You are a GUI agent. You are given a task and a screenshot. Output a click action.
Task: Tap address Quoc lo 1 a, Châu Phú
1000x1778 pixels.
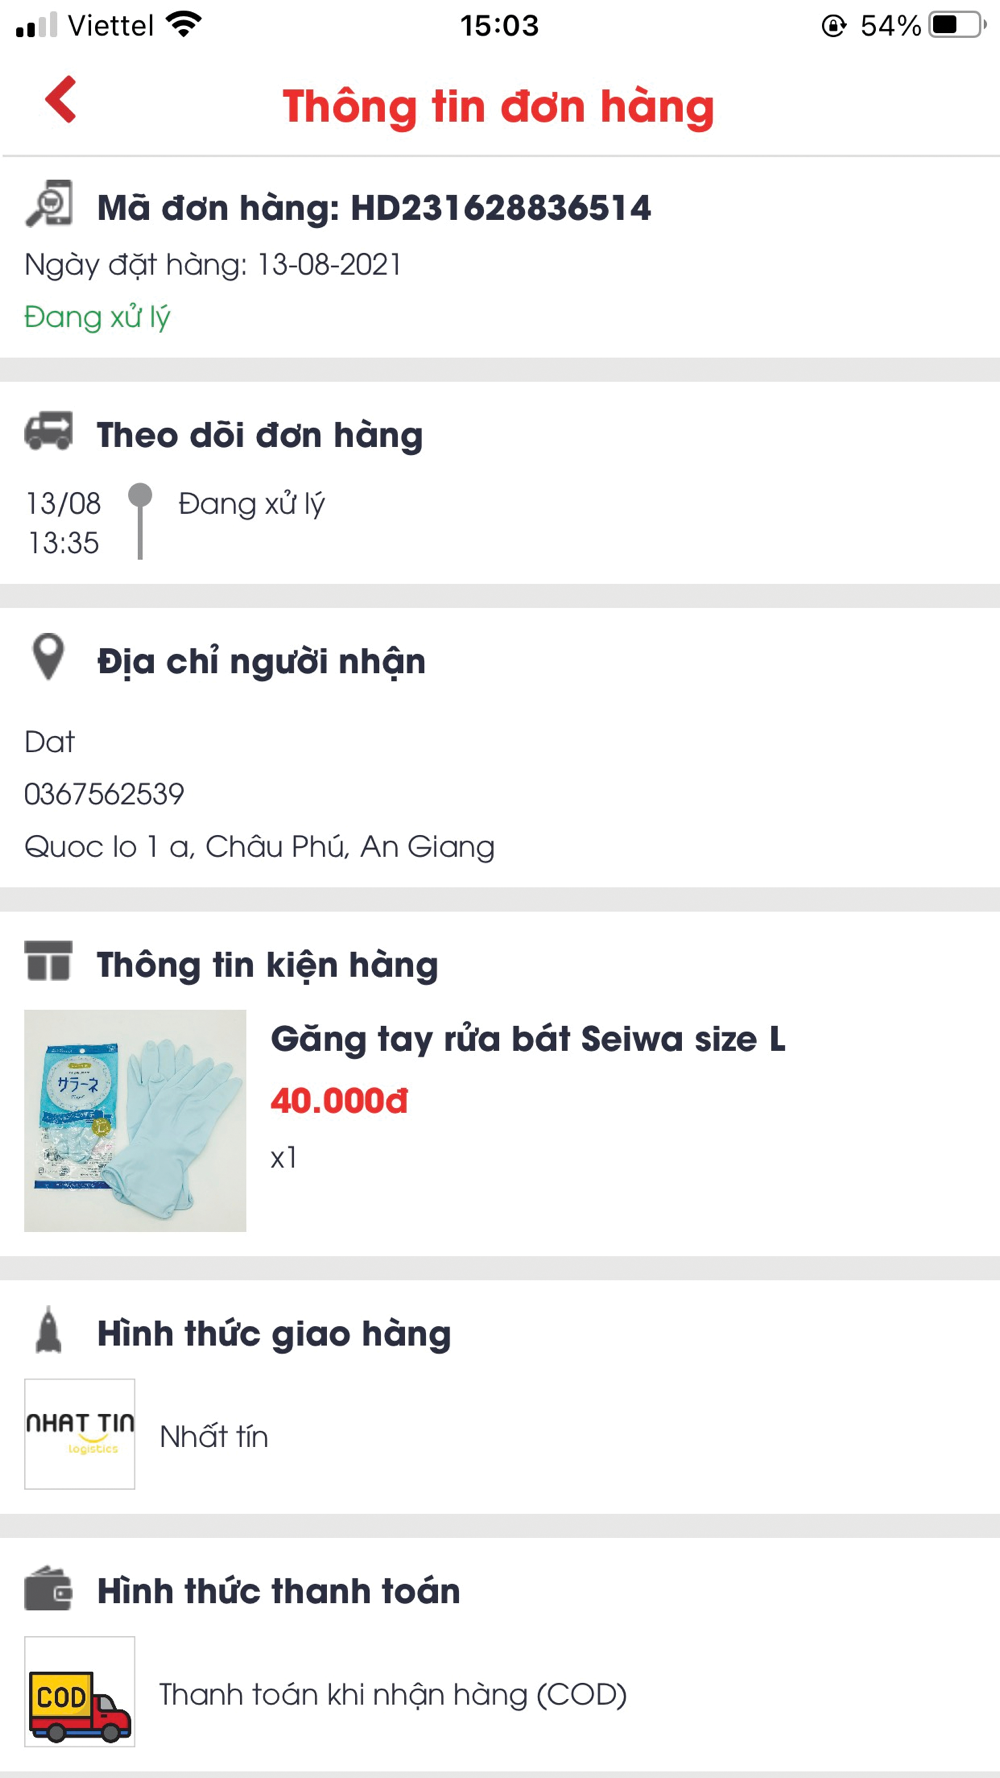pyautogui.click(x=259, y=847)
